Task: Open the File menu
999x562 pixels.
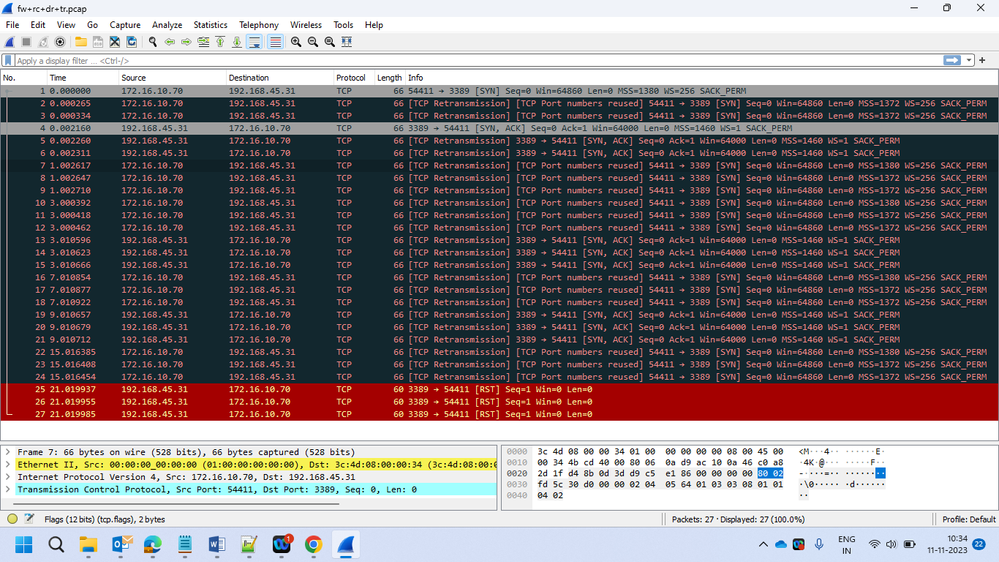Action: (12, 25)
